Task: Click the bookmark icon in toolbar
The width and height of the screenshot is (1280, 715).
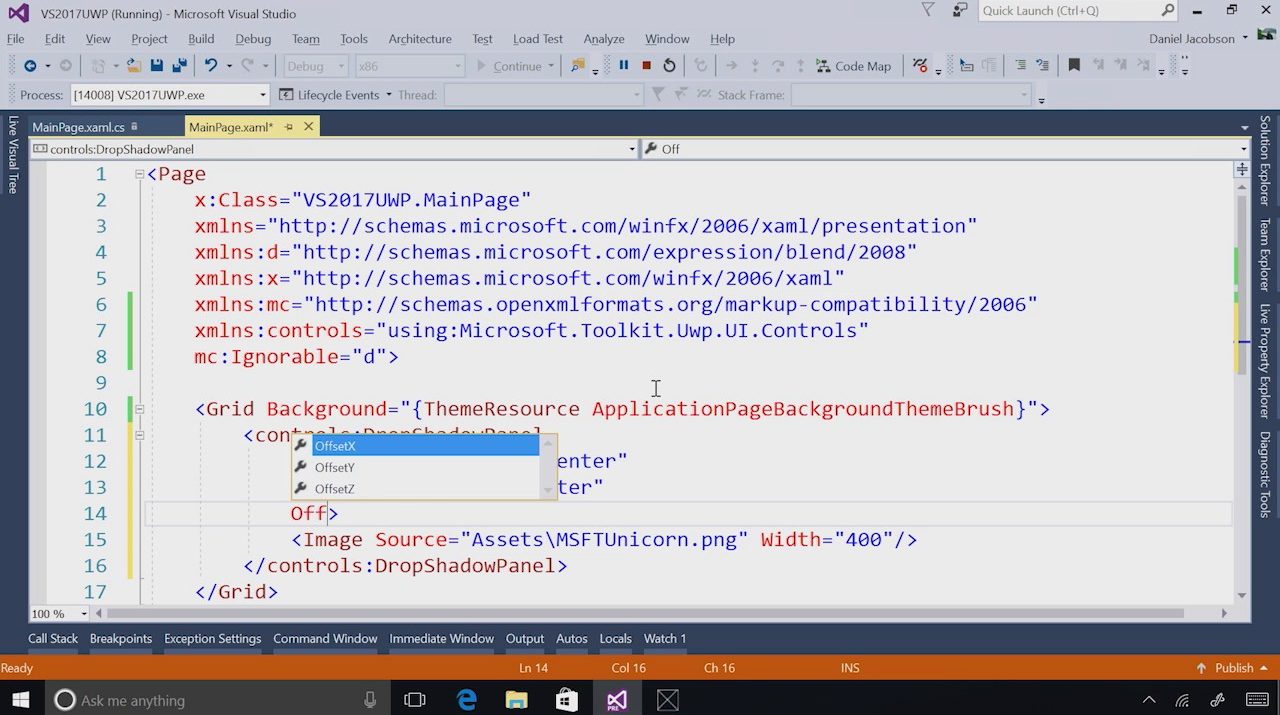Action: tap(1074, 66)
